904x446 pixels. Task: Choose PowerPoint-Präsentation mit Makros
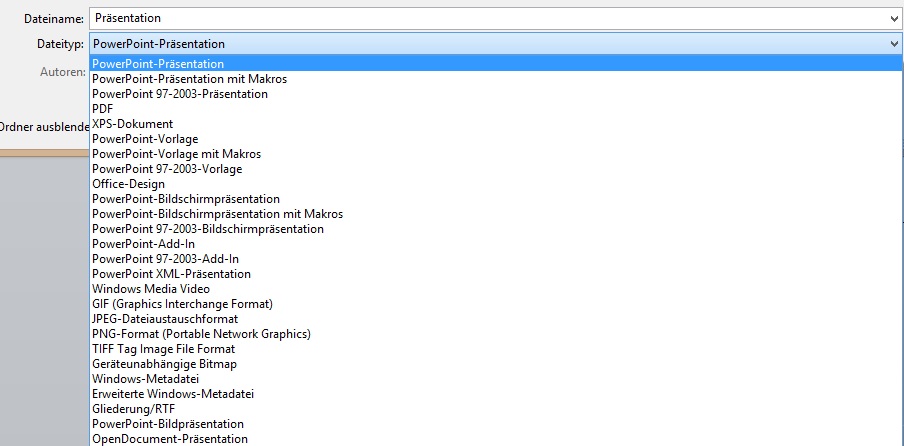click(x=496, y=78)
